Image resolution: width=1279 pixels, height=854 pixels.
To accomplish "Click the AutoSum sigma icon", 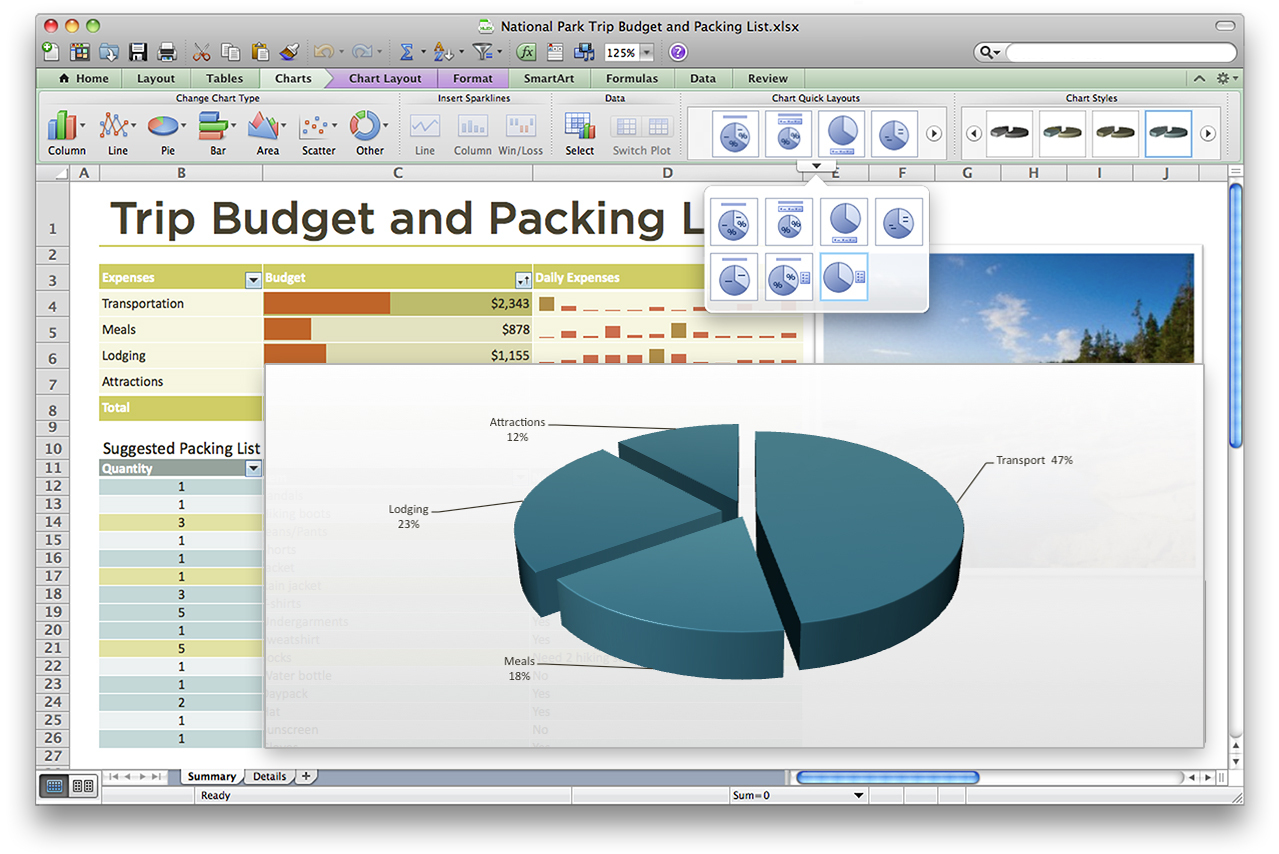I will click(406, 53).
